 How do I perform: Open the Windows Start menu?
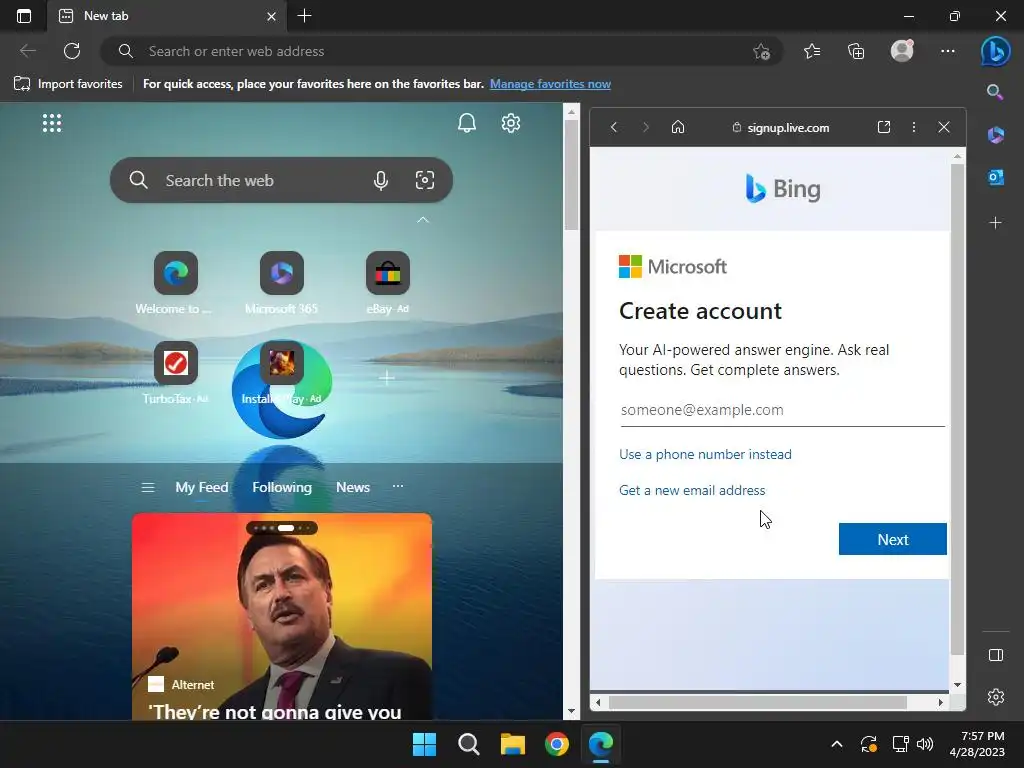[x=424, y=744]
